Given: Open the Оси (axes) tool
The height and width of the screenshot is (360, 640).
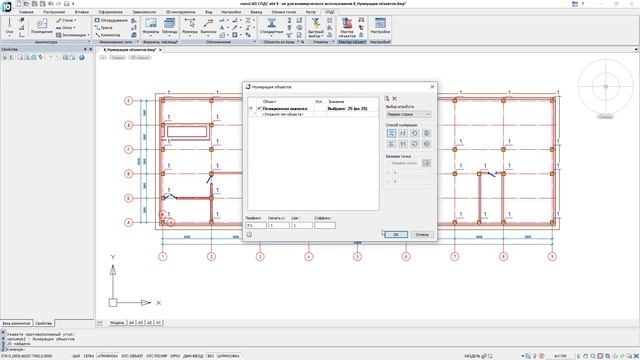Looking at the screenshot, I should point(9,27).
